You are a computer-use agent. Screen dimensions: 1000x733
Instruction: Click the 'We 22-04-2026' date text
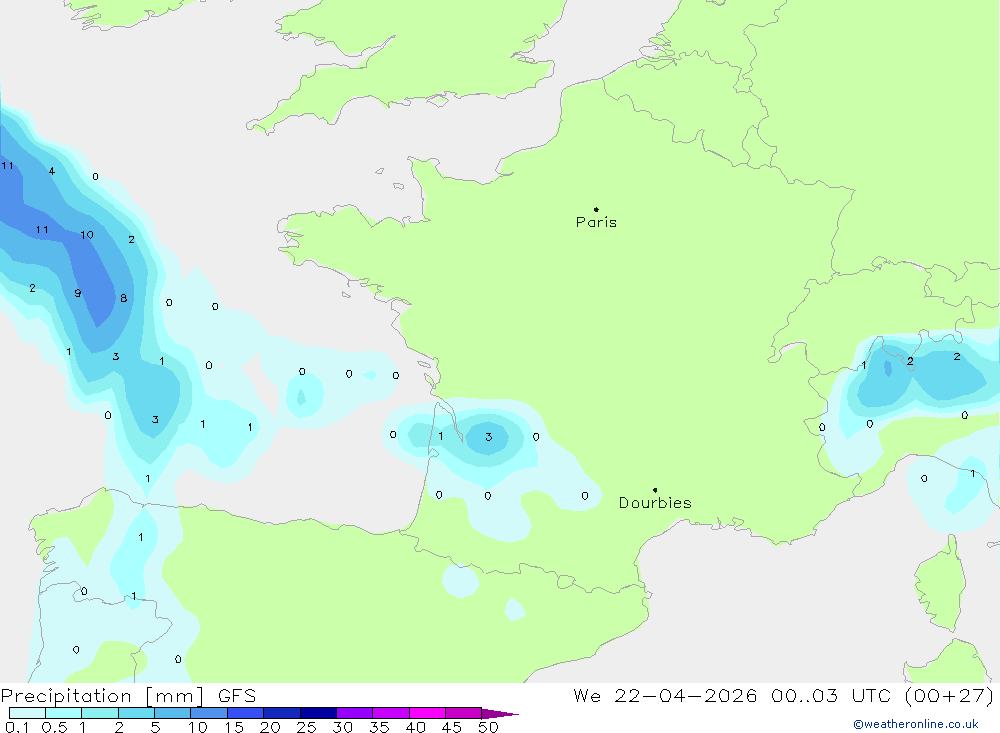(665, 696)
